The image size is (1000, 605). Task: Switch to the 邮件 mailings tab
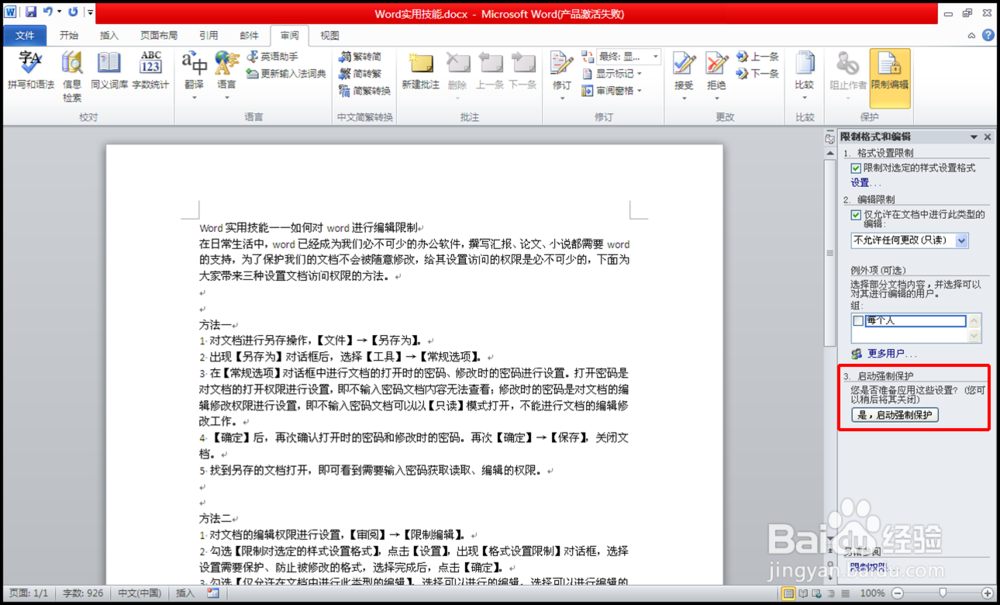tap(249, 36)
